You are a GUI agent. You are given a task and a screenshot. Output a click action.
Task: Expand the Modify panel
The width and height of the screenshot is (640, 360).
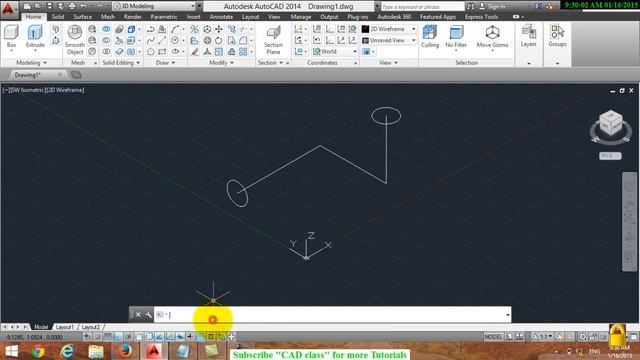click(222, 63)
